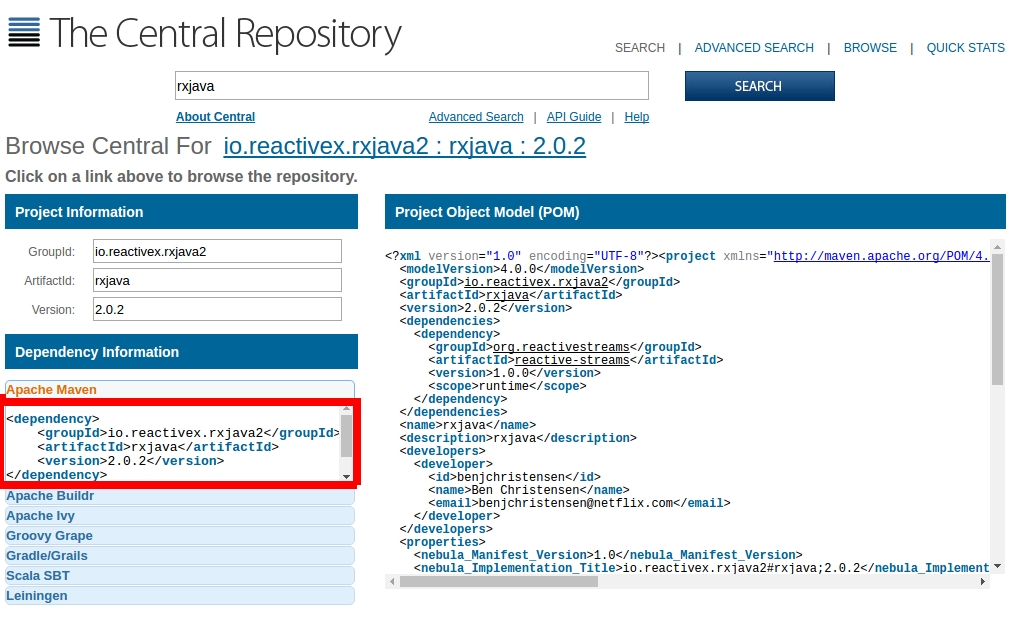Click POM panel scroll-down arrow
Viewport: 1029px width, 627px height.
pyautogui.click(x=998, y=566)
